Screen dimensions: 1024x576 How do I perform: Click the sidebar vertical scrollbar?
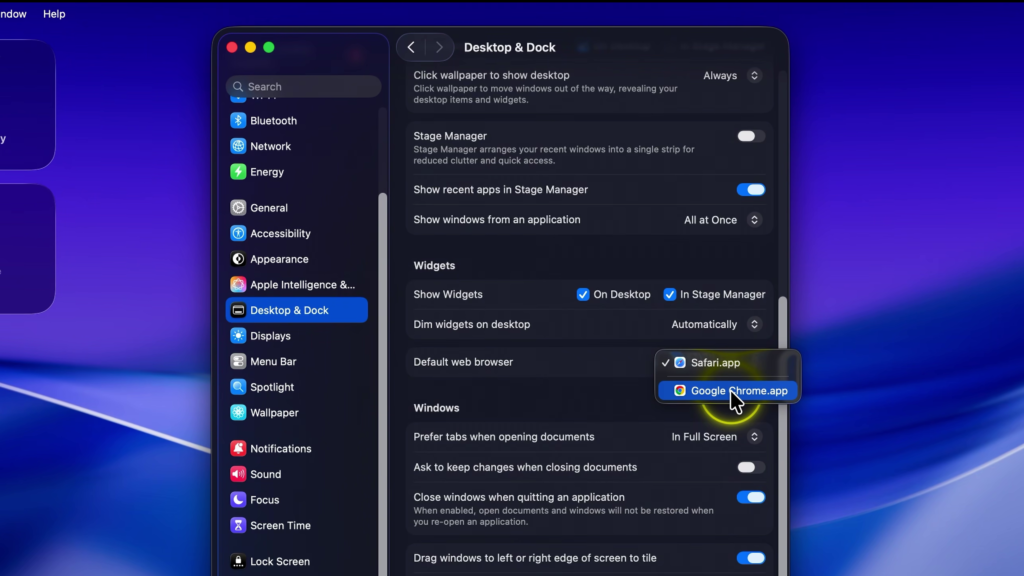tap(383, 385)
